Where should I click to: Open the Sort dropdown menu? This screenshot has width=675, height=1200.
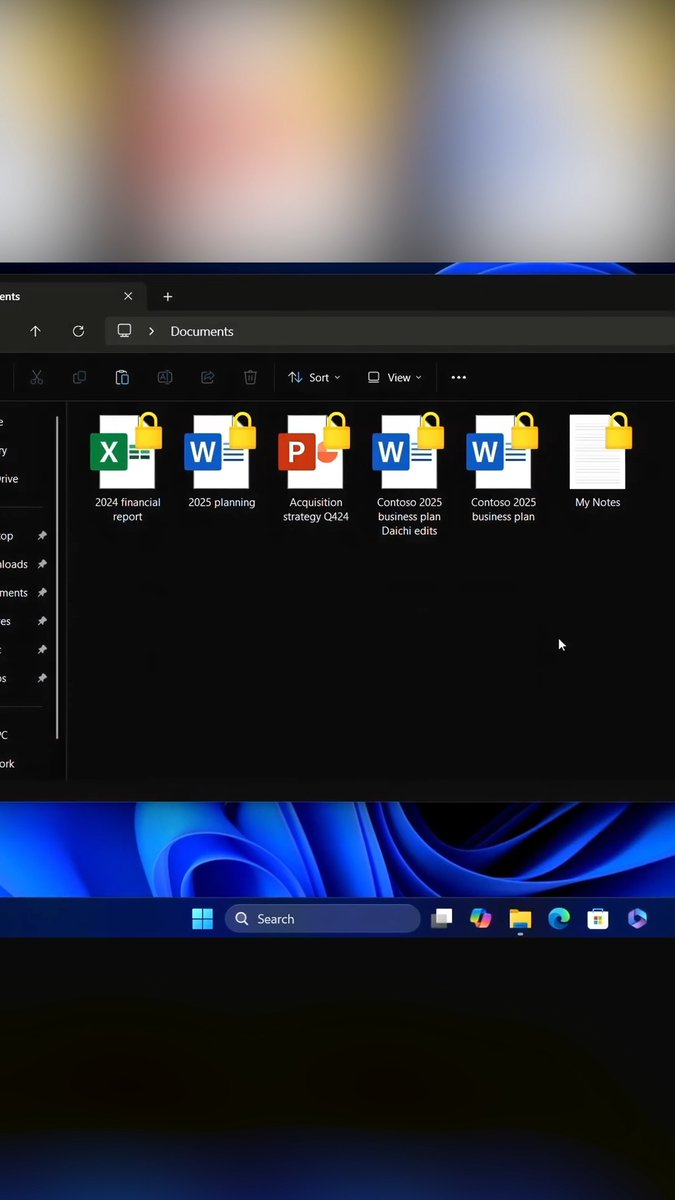pos(314,377)
